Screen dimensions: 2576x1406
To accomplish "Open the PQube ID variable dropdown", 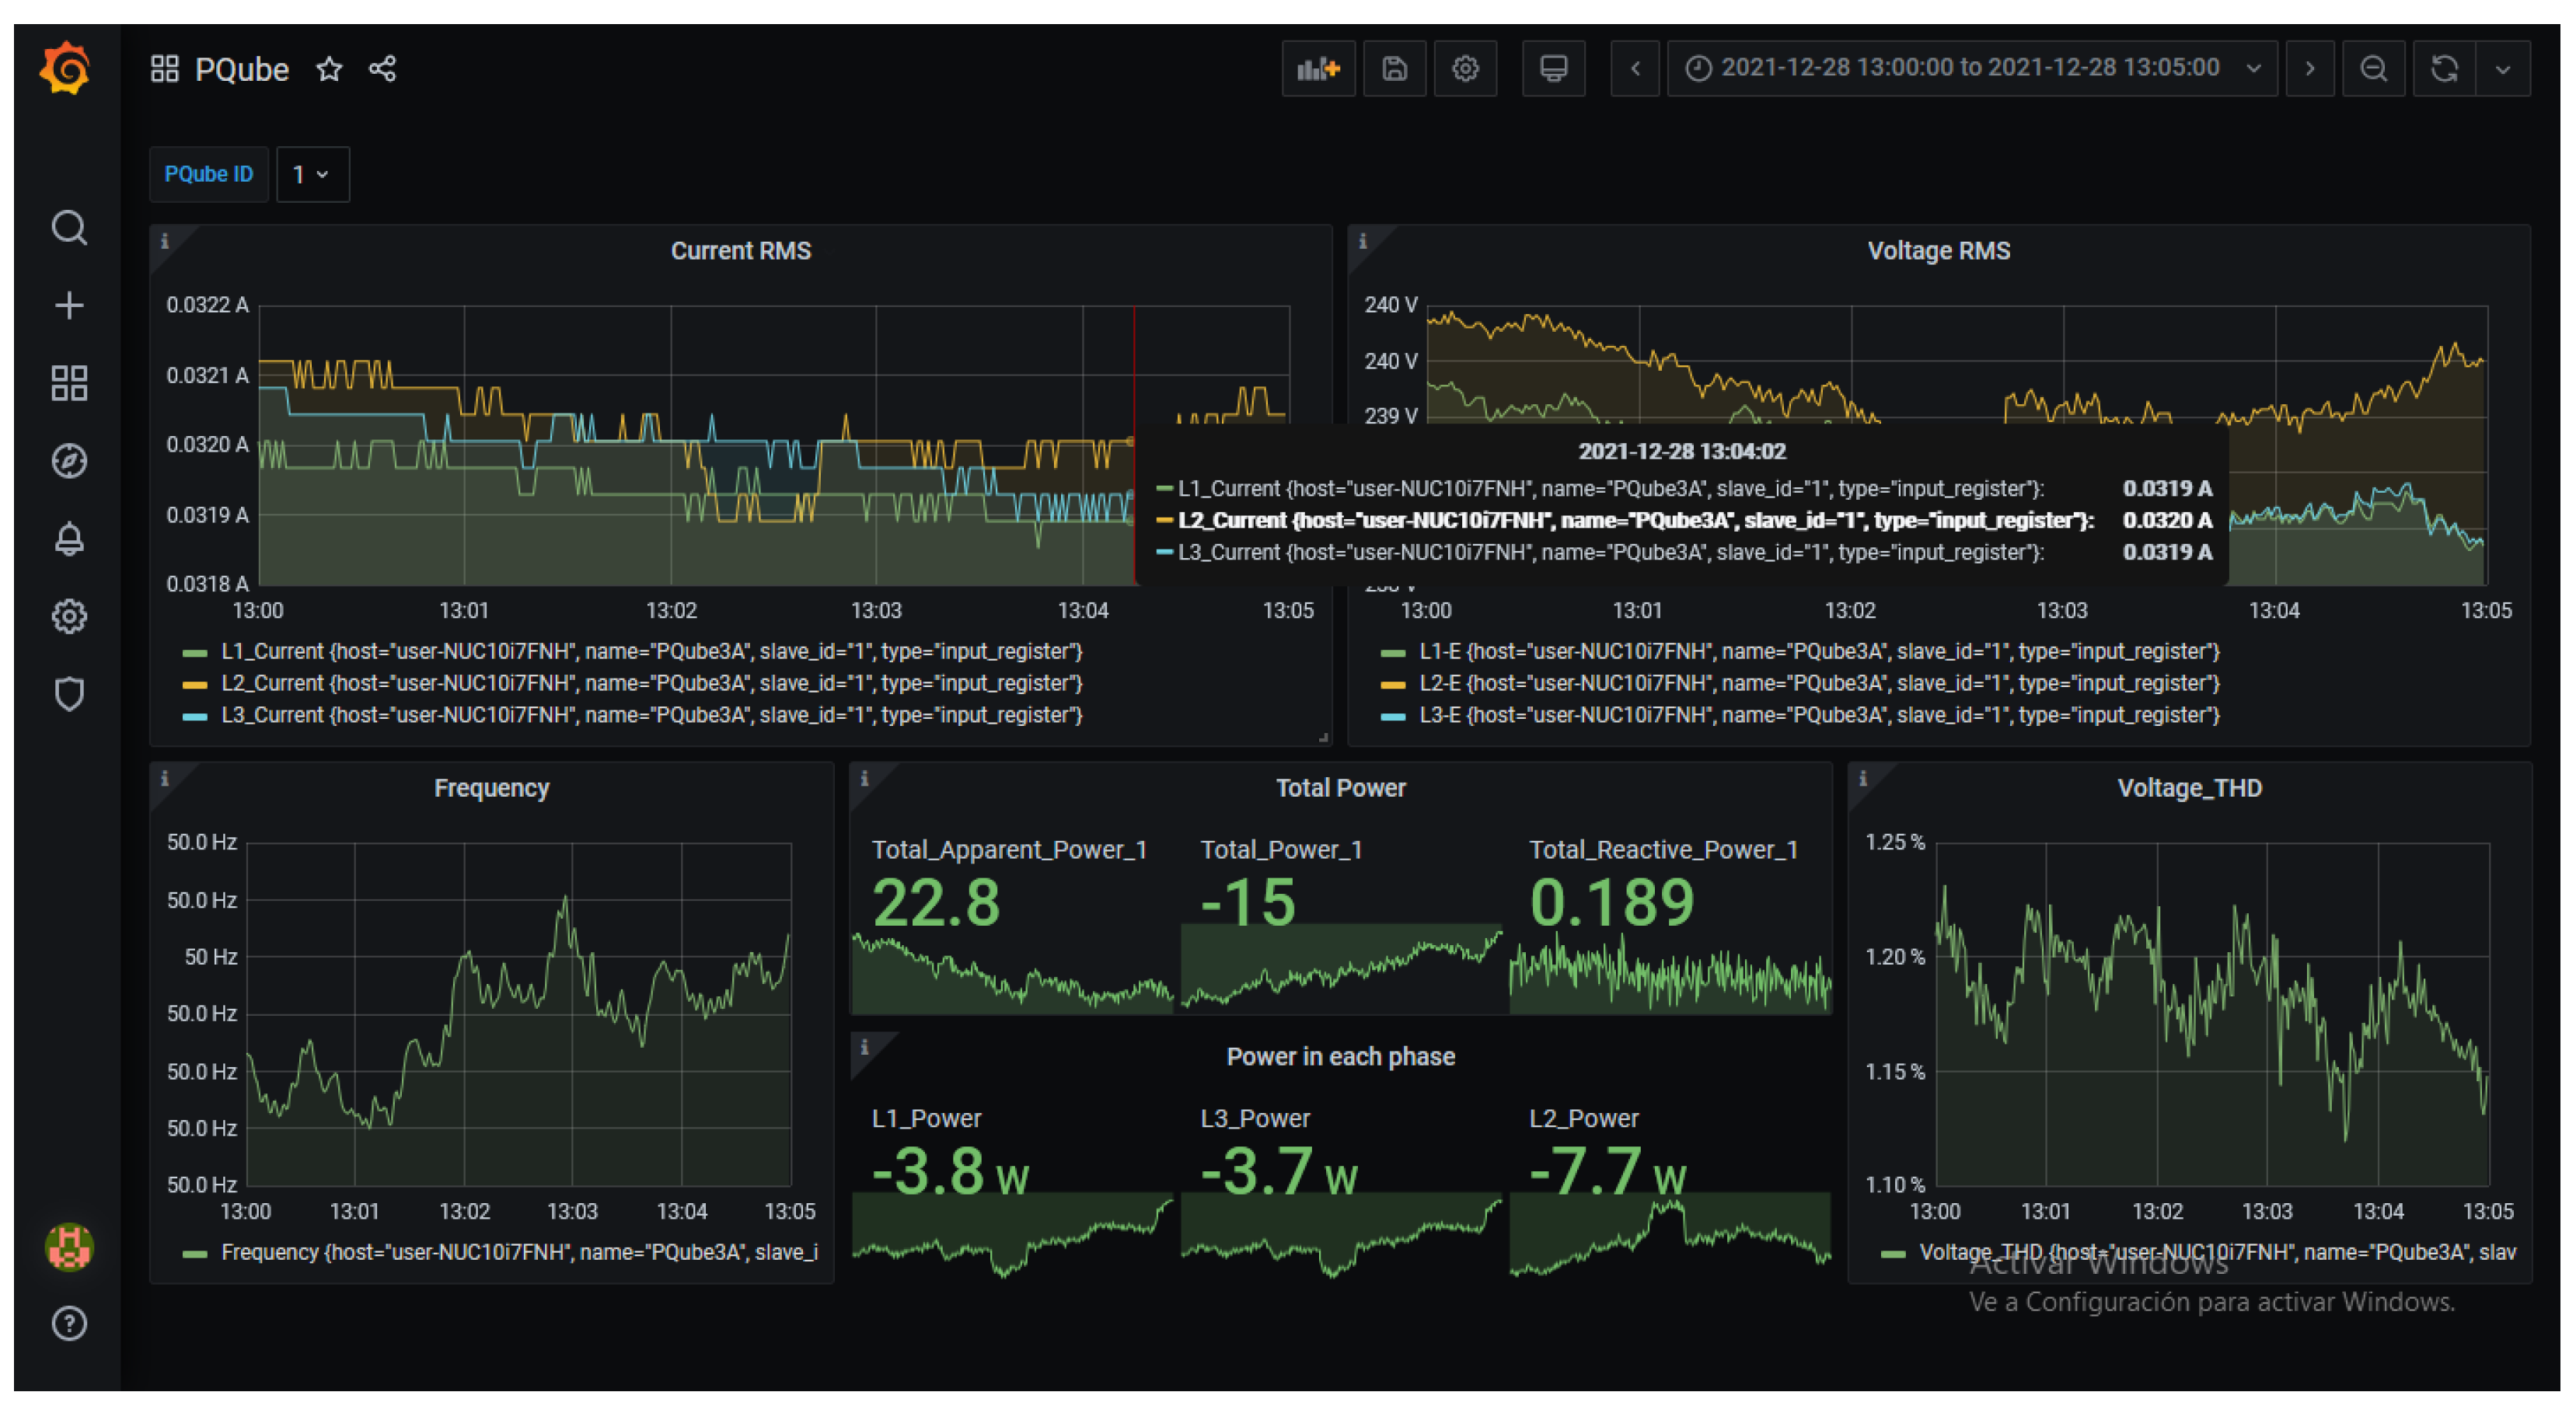I will coord(312,175).
